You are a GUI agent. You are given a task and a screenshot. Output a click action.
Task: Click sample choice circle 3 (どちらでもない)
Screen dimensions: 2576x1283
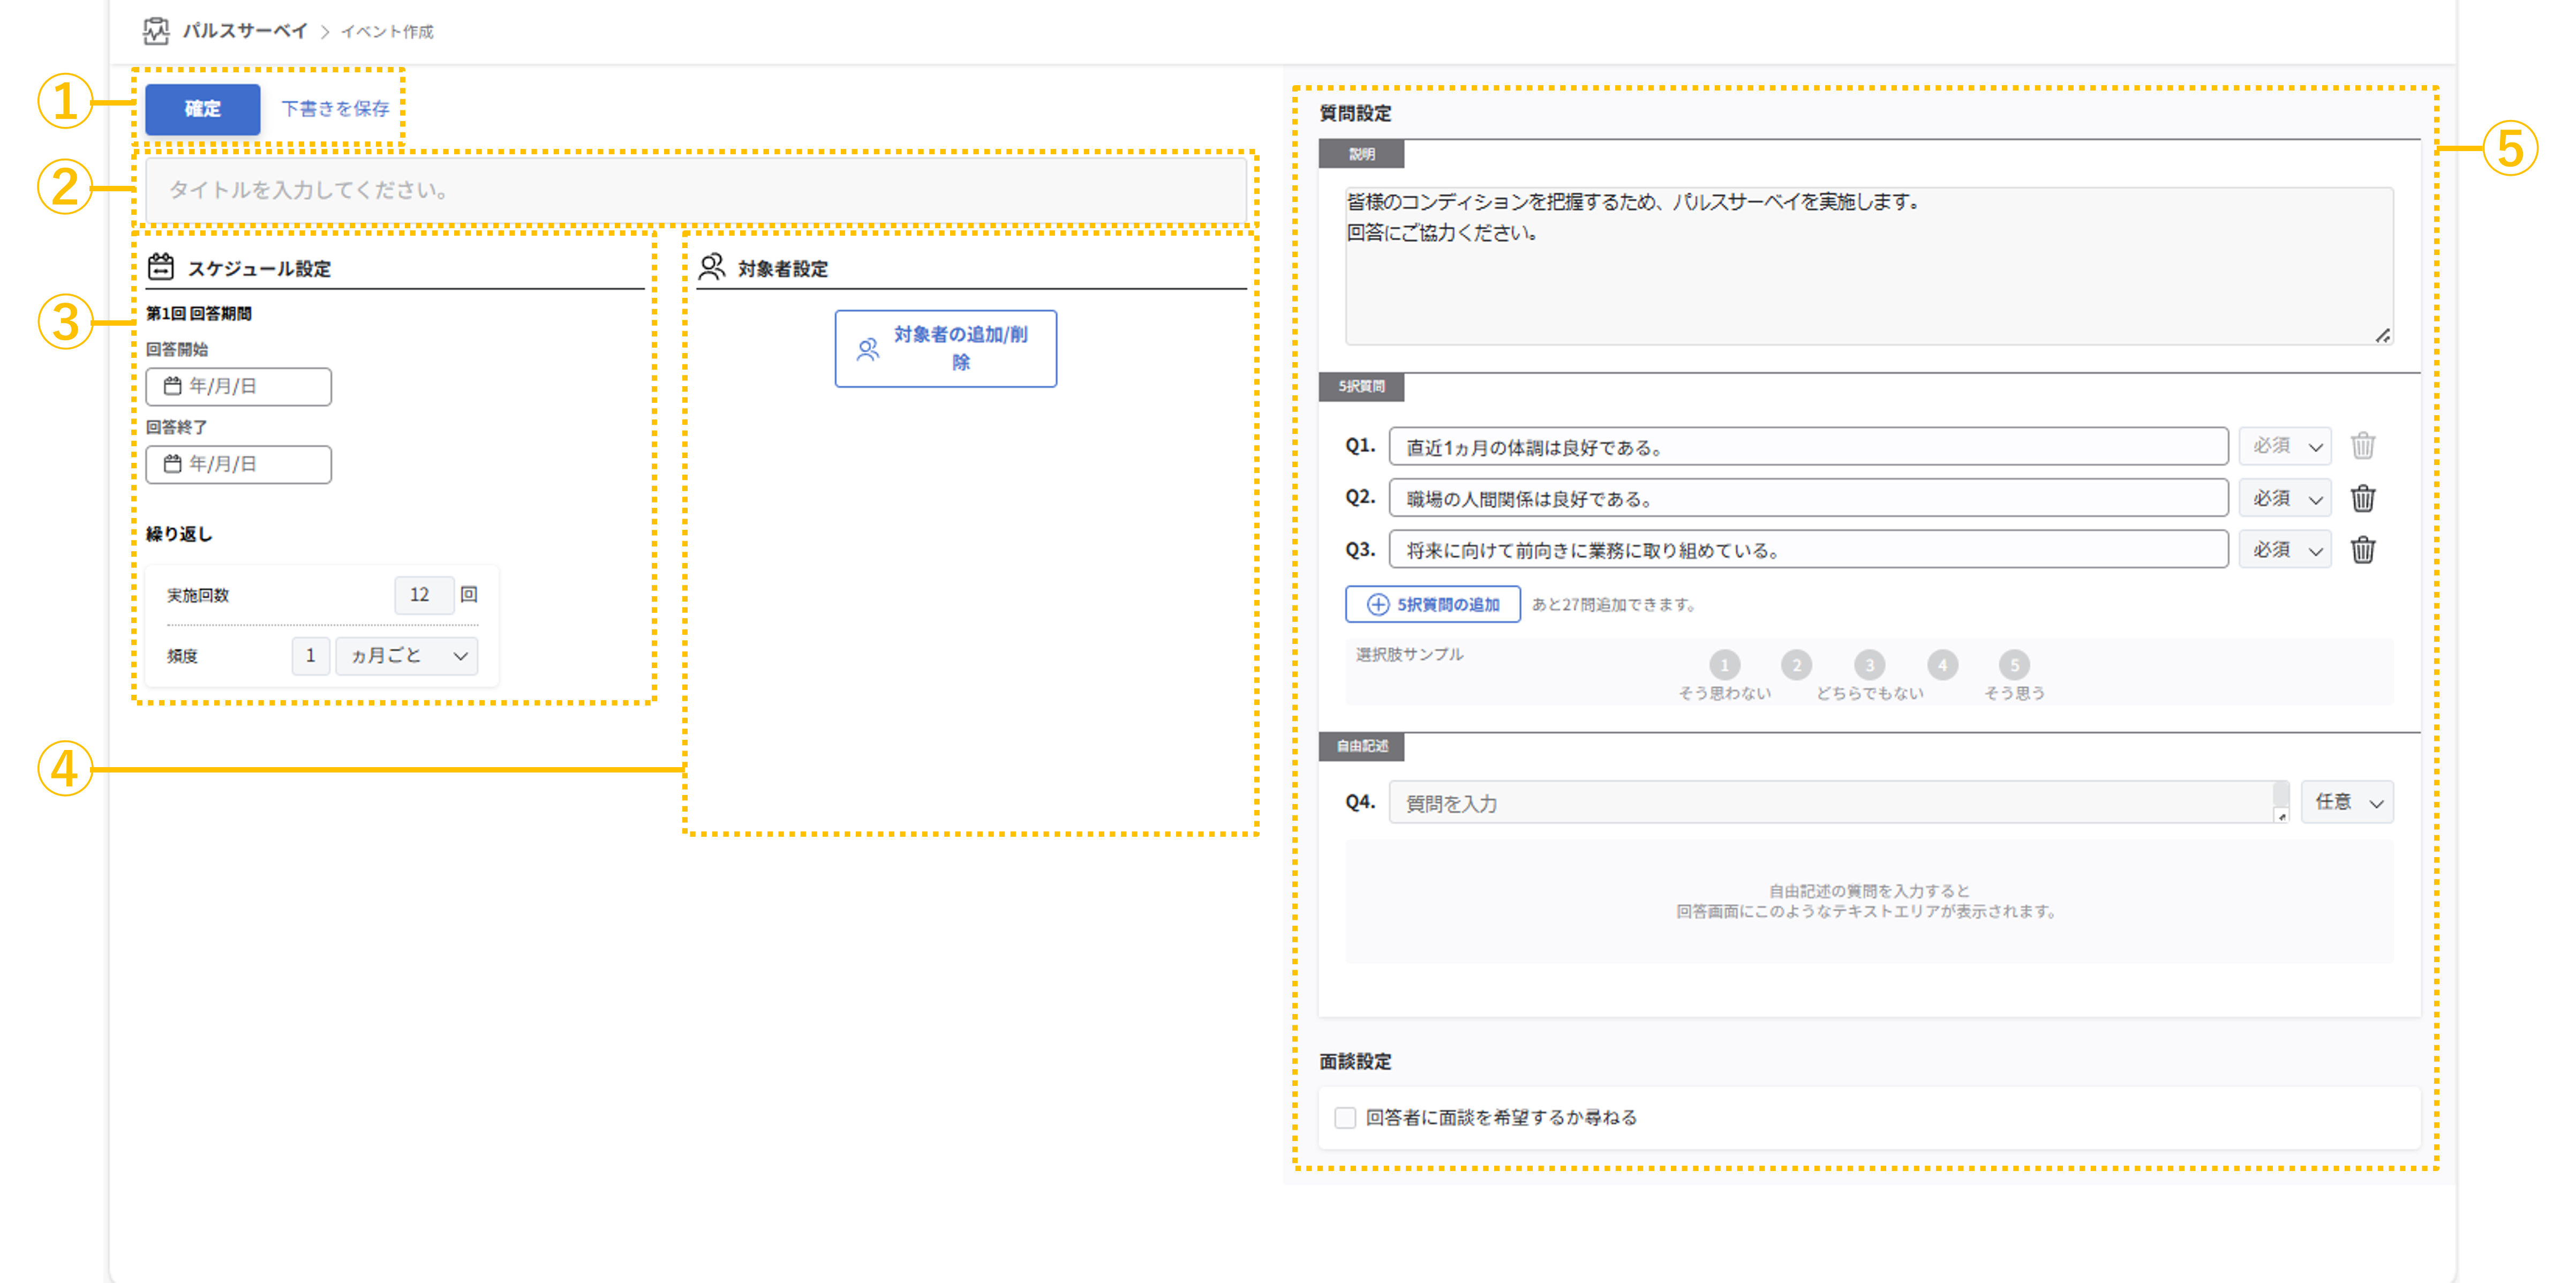[1869, 665]
